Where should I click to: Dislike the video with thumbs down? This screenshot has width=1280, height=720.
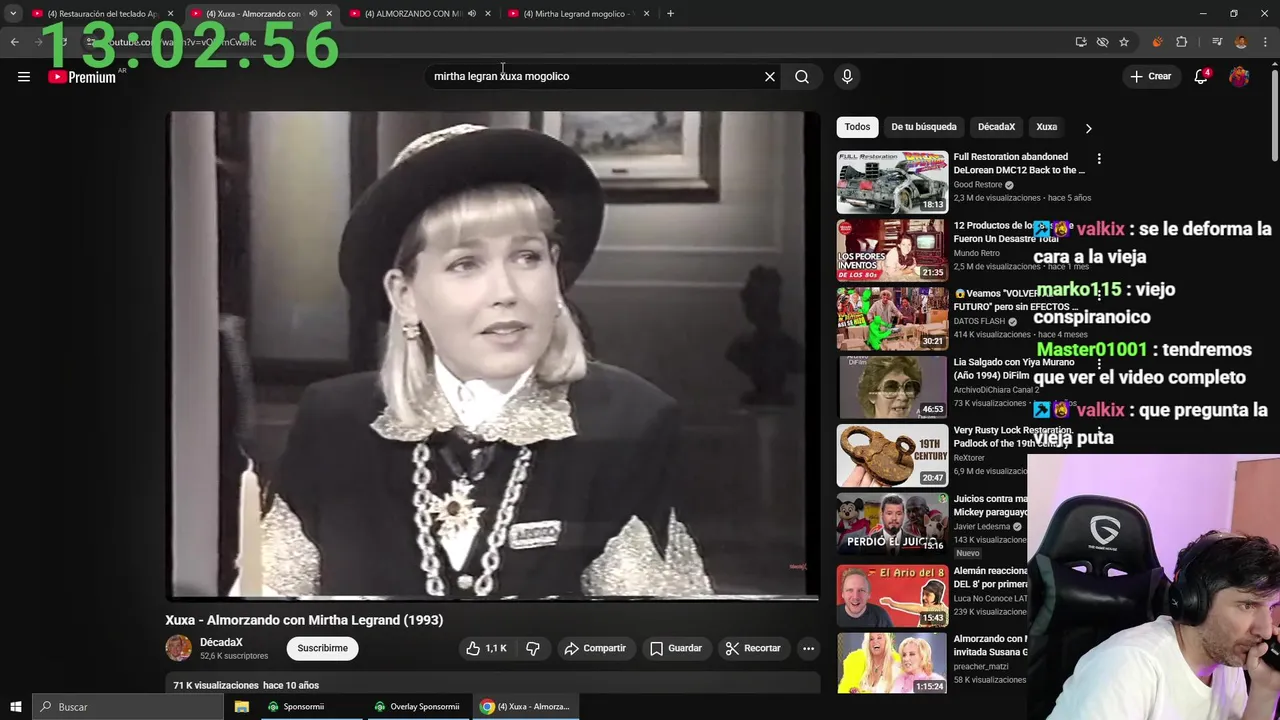533,648
